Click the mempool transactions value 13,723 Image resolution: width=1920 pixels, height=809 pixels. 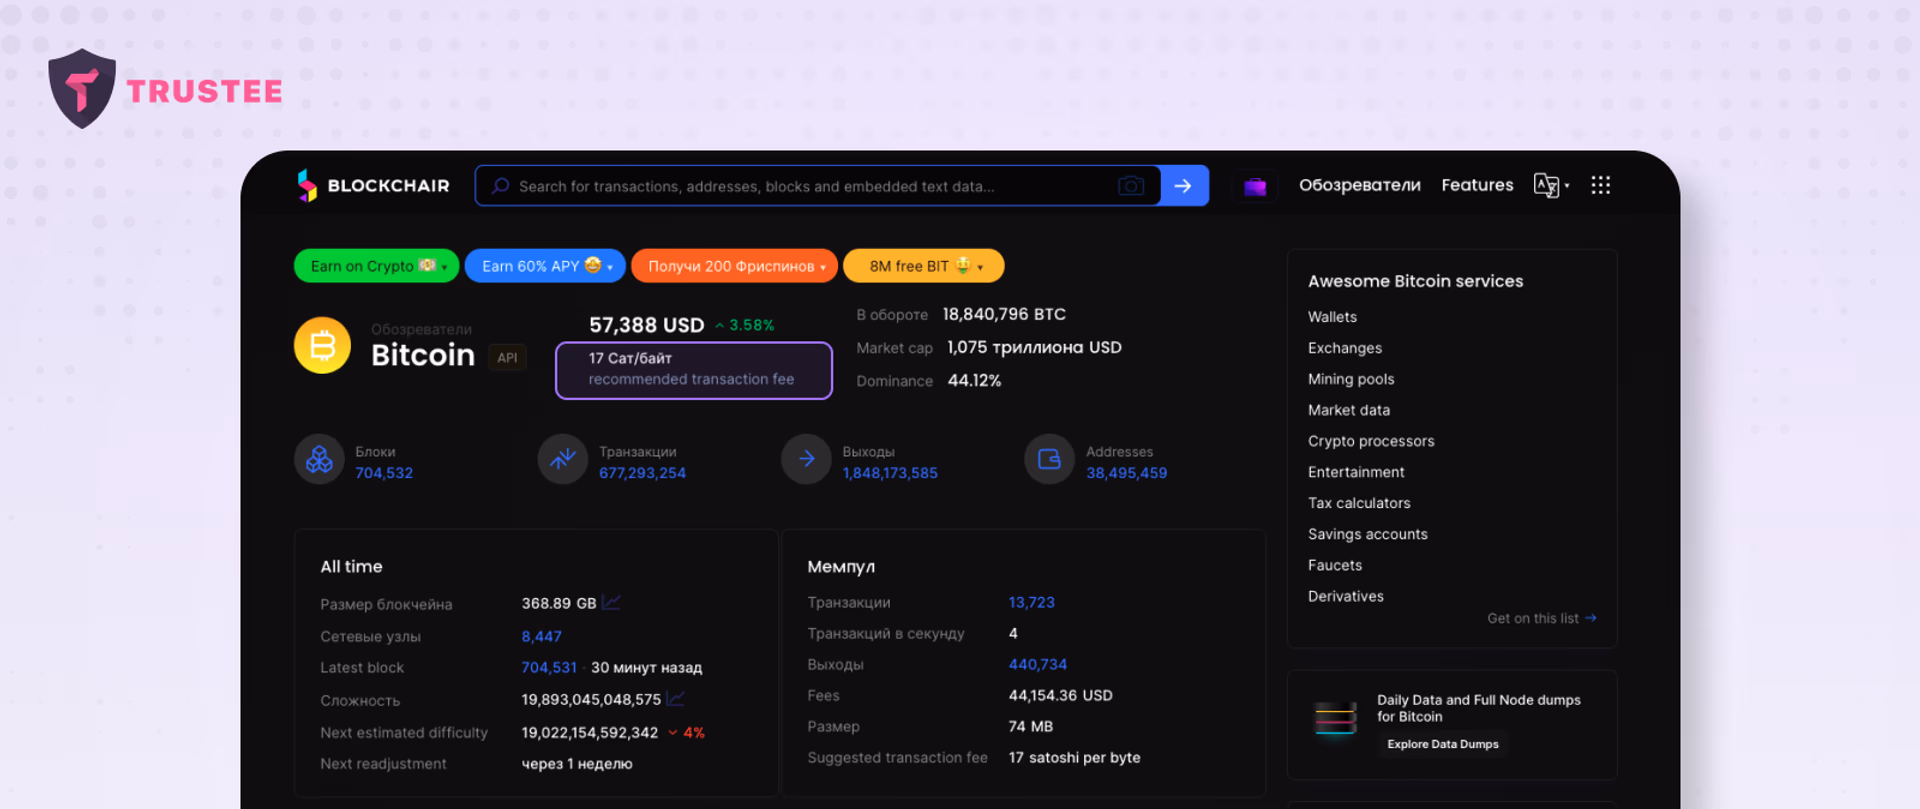[x=1032, y=602]
